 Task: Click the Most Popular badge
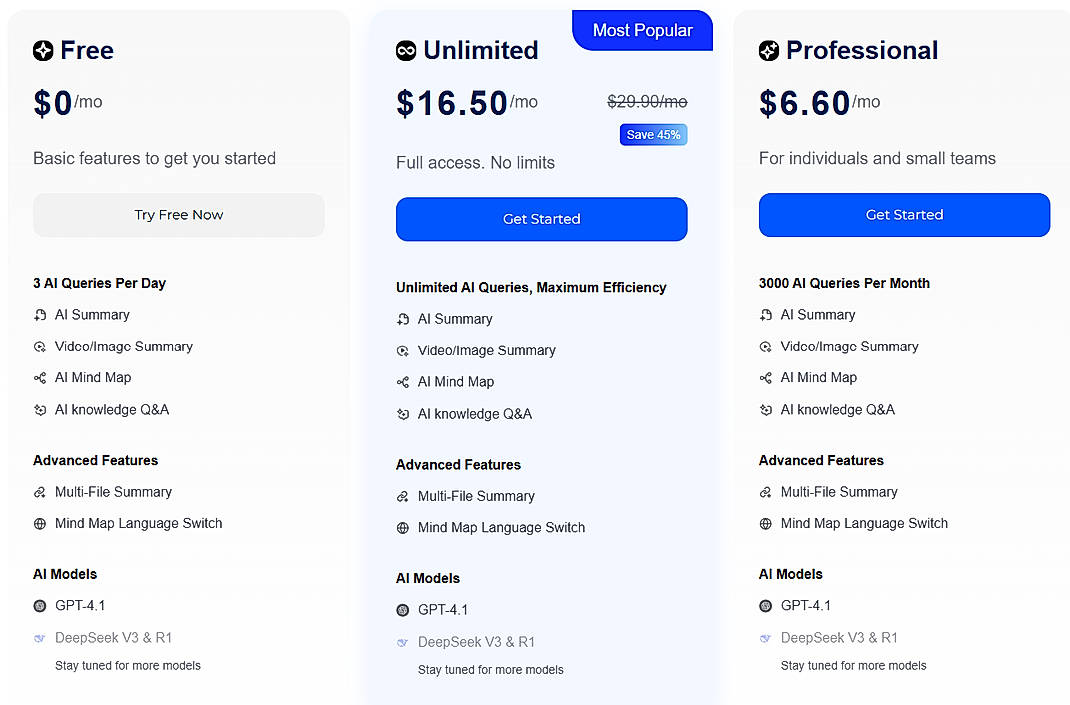click(642, 30)
